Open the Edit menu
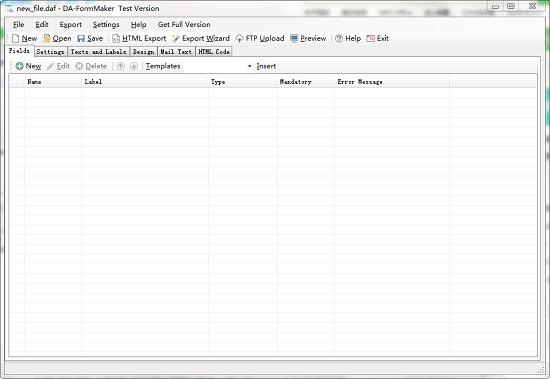 point(42,25)
